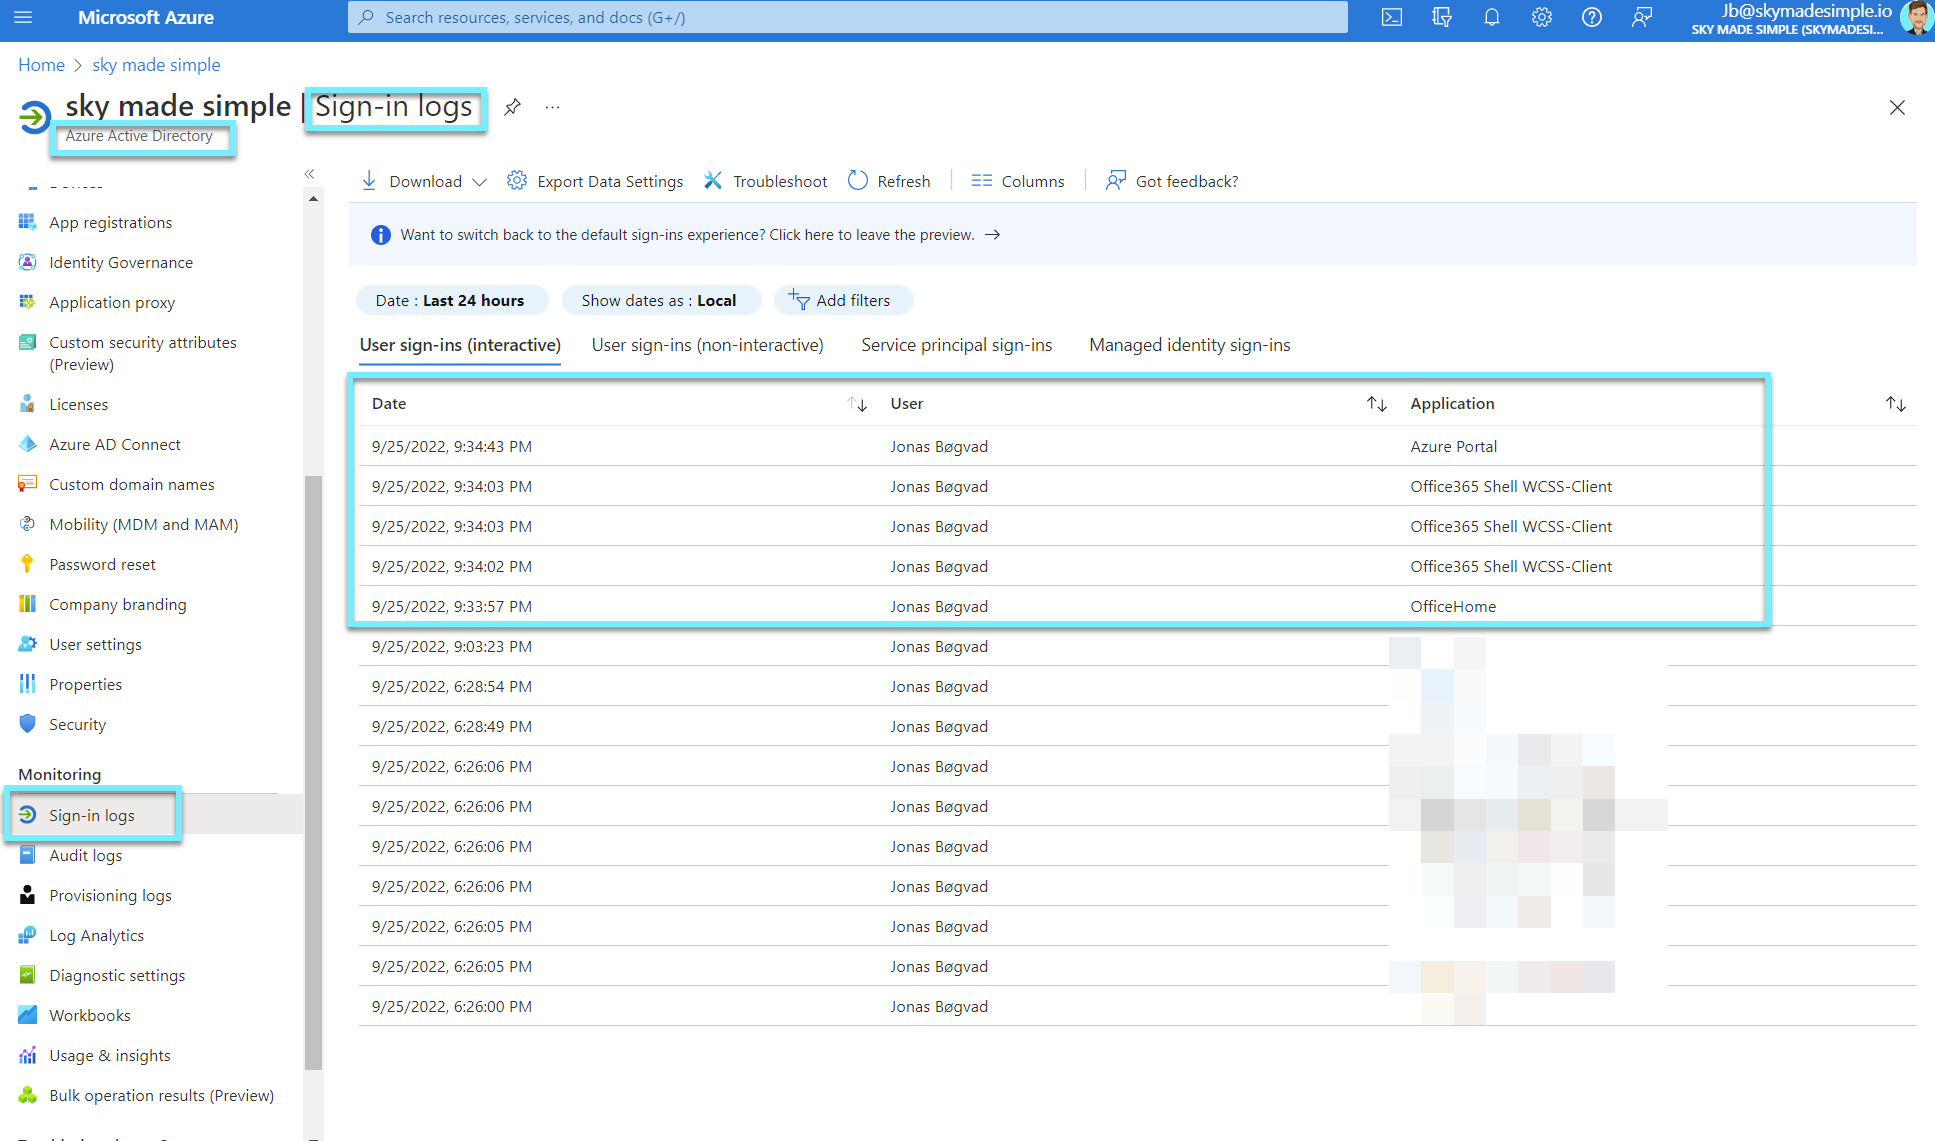Open the notifications bell
The height and width of the screenshot is (1141, 1935).
[1491, 17]
